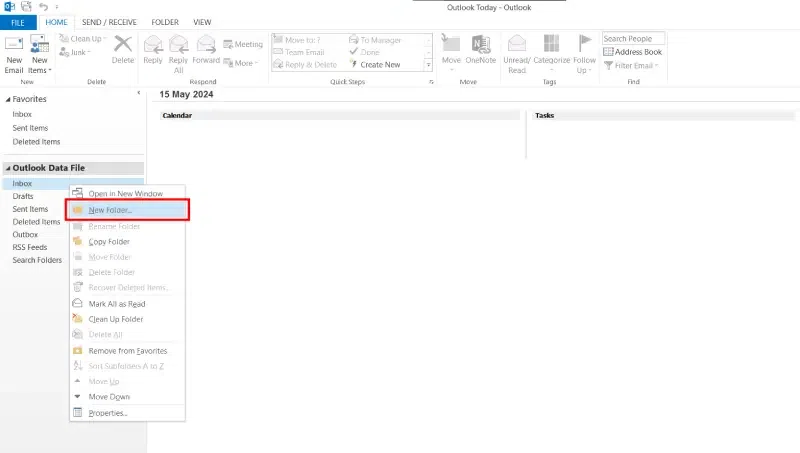The height and width of the screenshot is (453, 800).
Task: Select Inbox under Favorites
Action: point(22,114)
